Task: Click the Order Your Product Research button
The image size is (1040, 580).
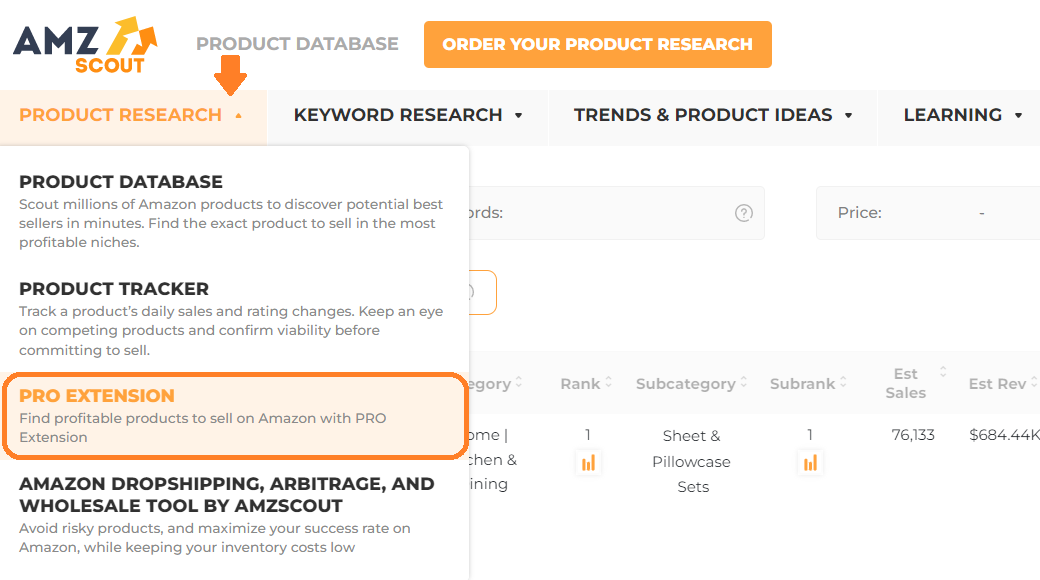Action: (597, 44)
